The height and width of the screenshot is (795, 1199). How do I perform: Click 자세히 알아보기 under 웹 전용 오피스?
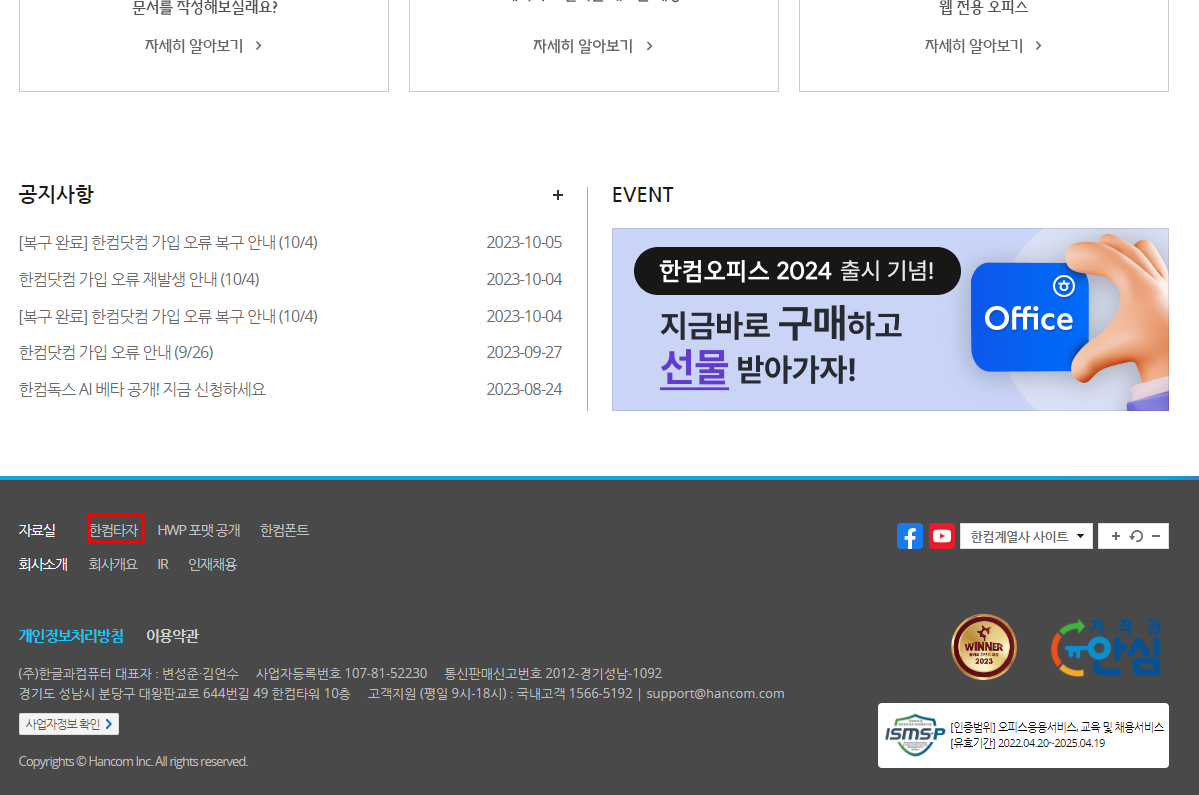click(x=983, y=46)
